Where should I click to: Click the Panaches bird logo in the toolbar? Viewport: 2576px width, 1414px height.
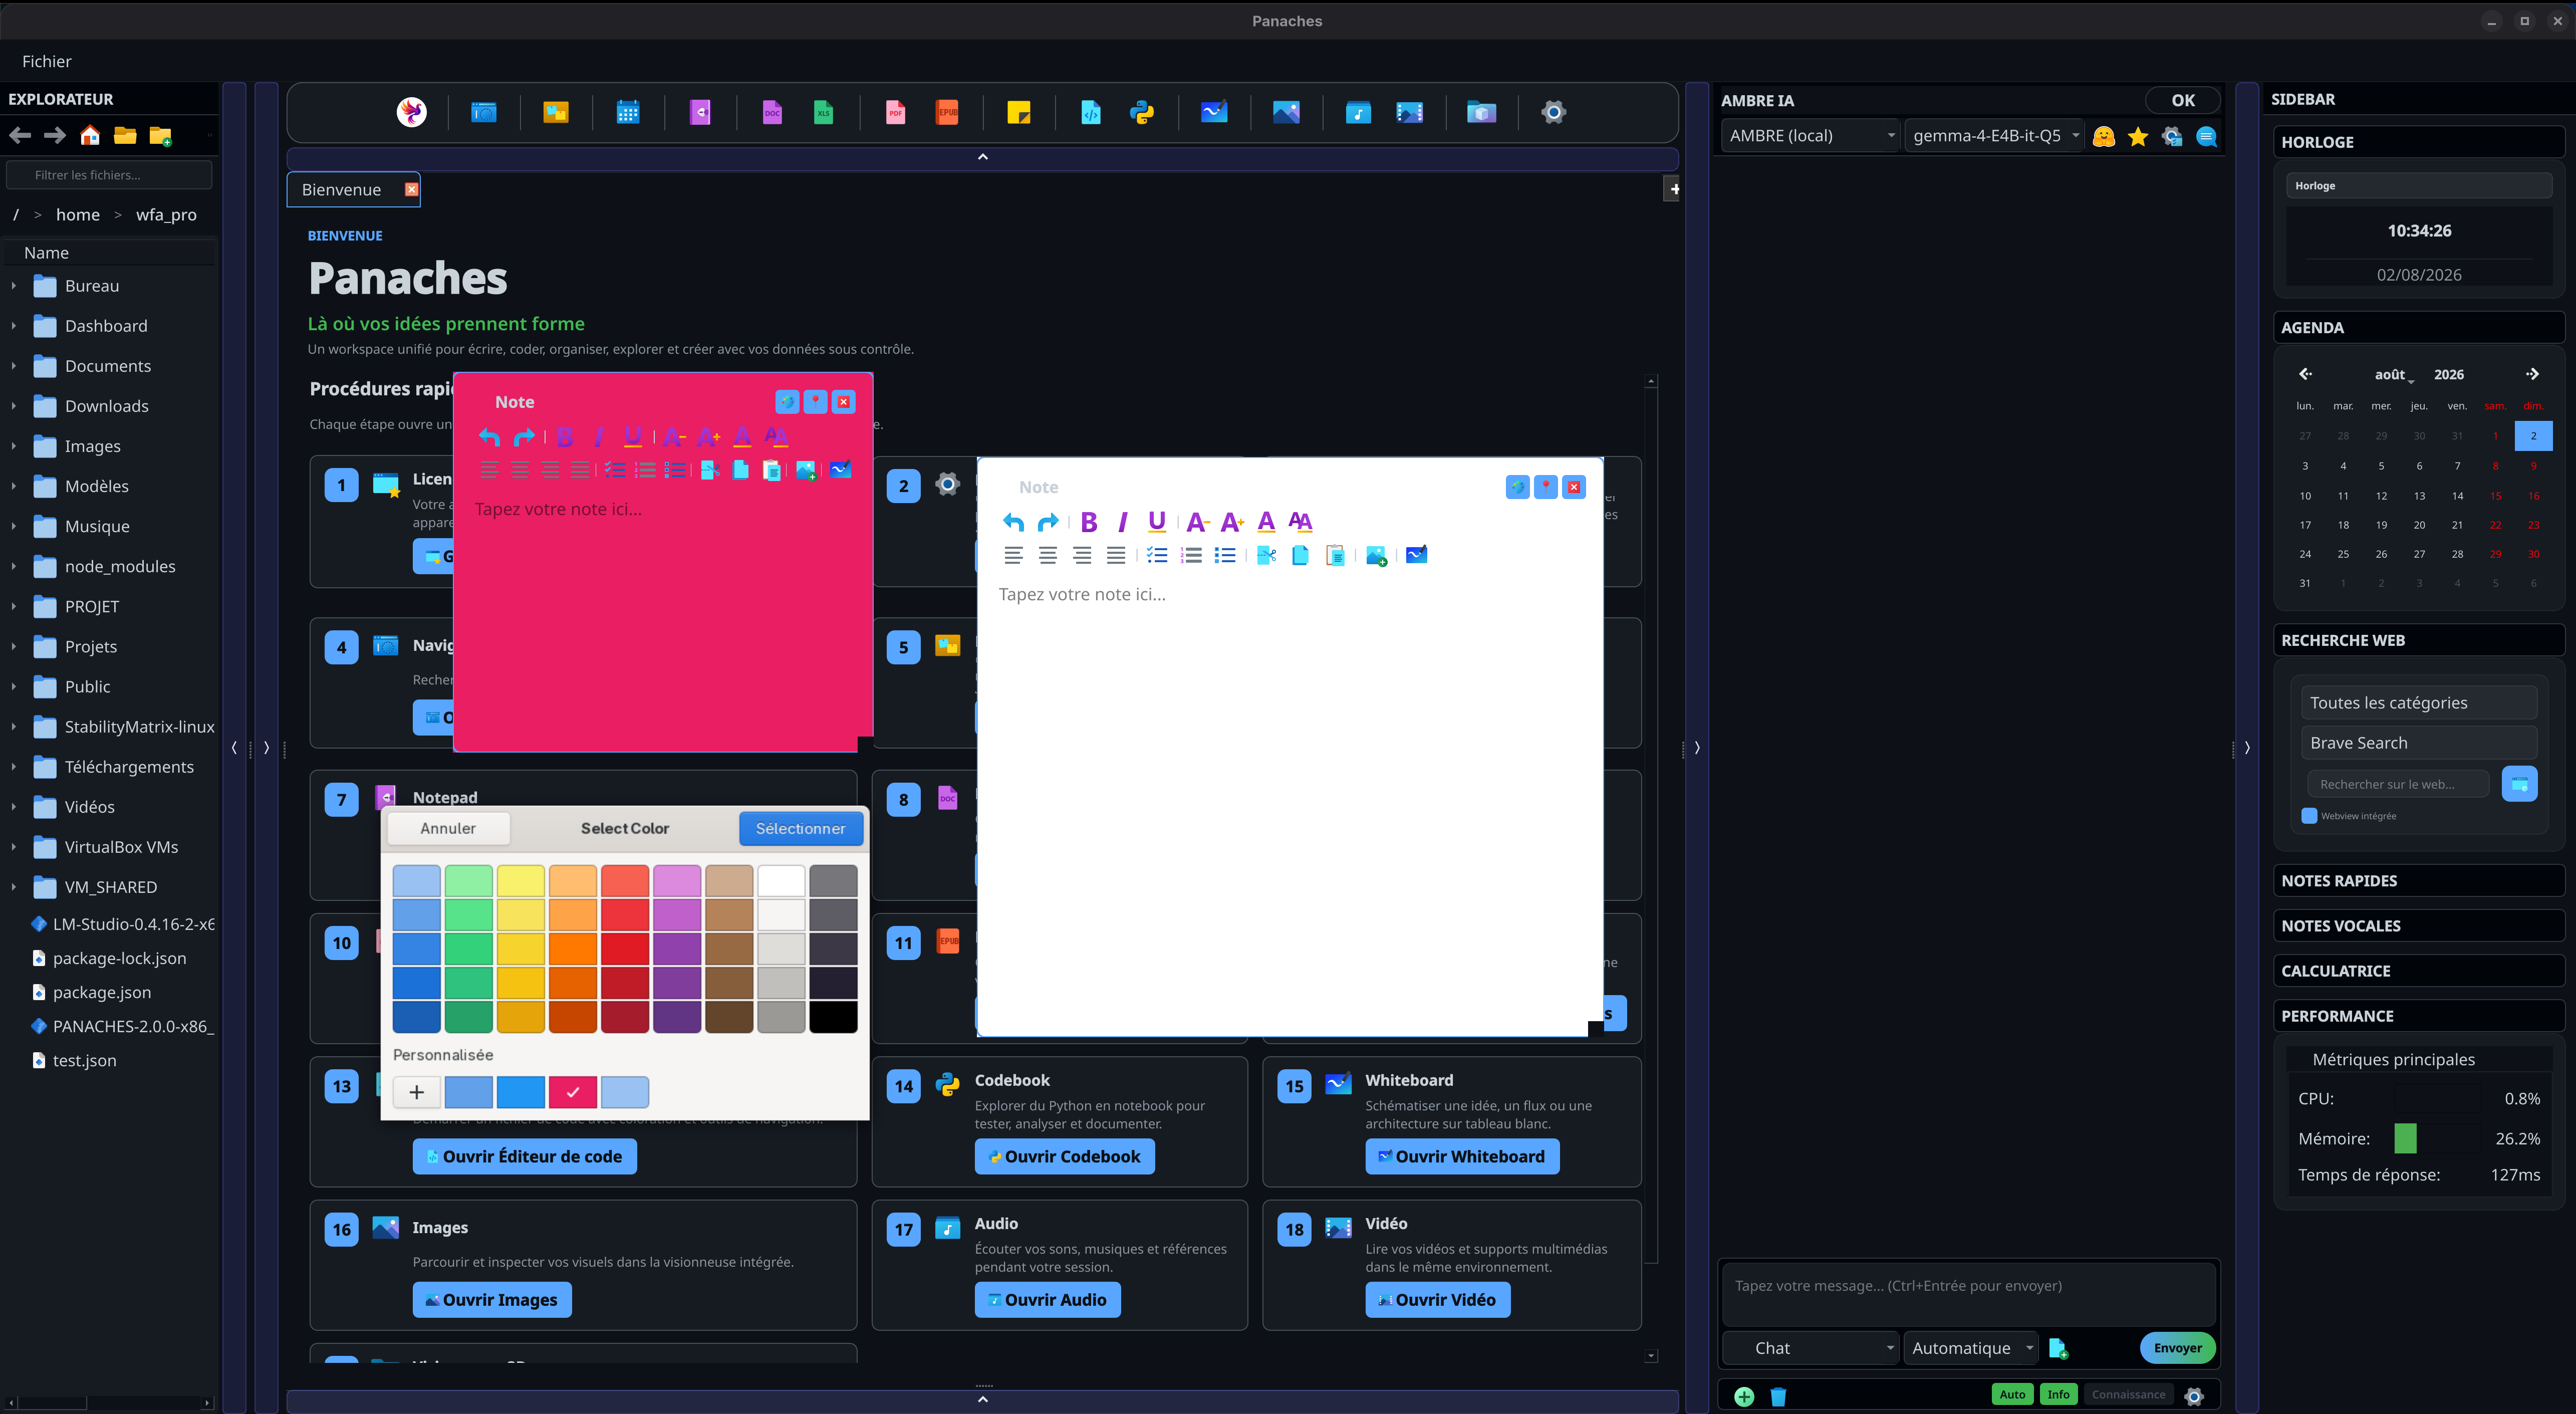412,112
